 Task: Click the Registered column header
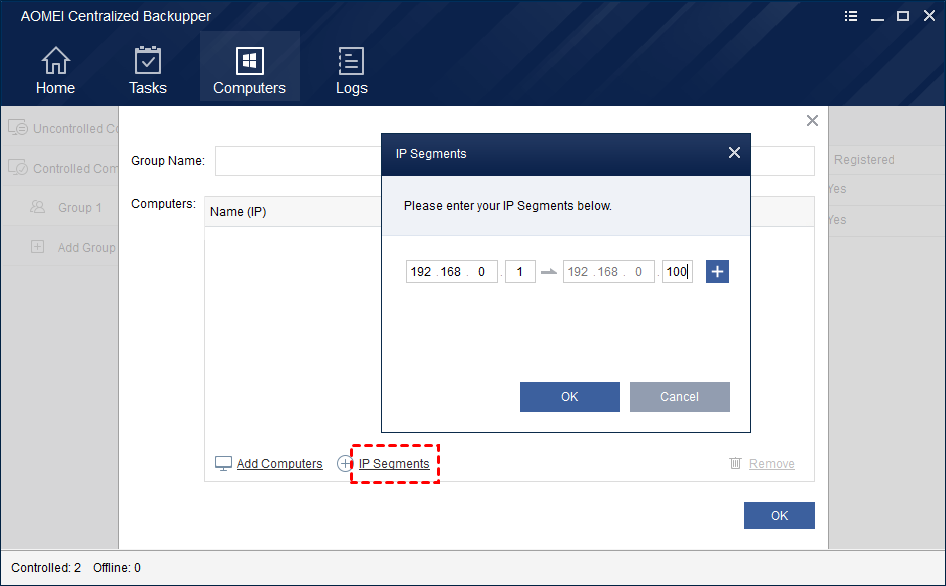pos(864,160)
